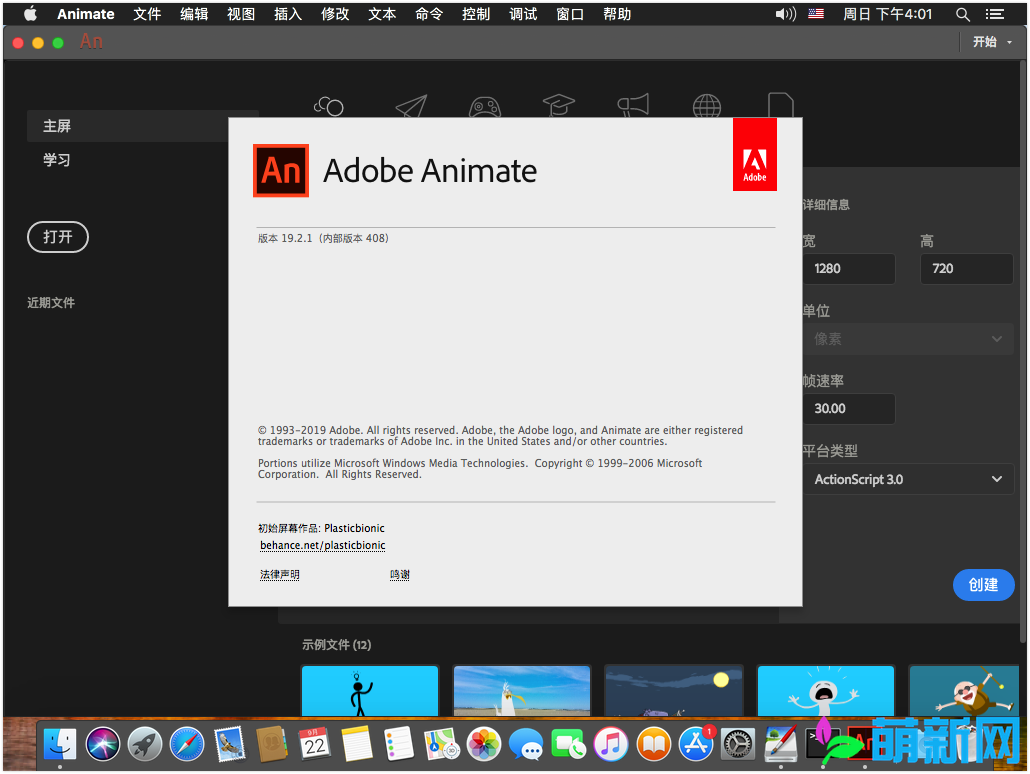Open Notes app in the dock
This screenshot has height=774, width=1030.
(x=357, y=744)
